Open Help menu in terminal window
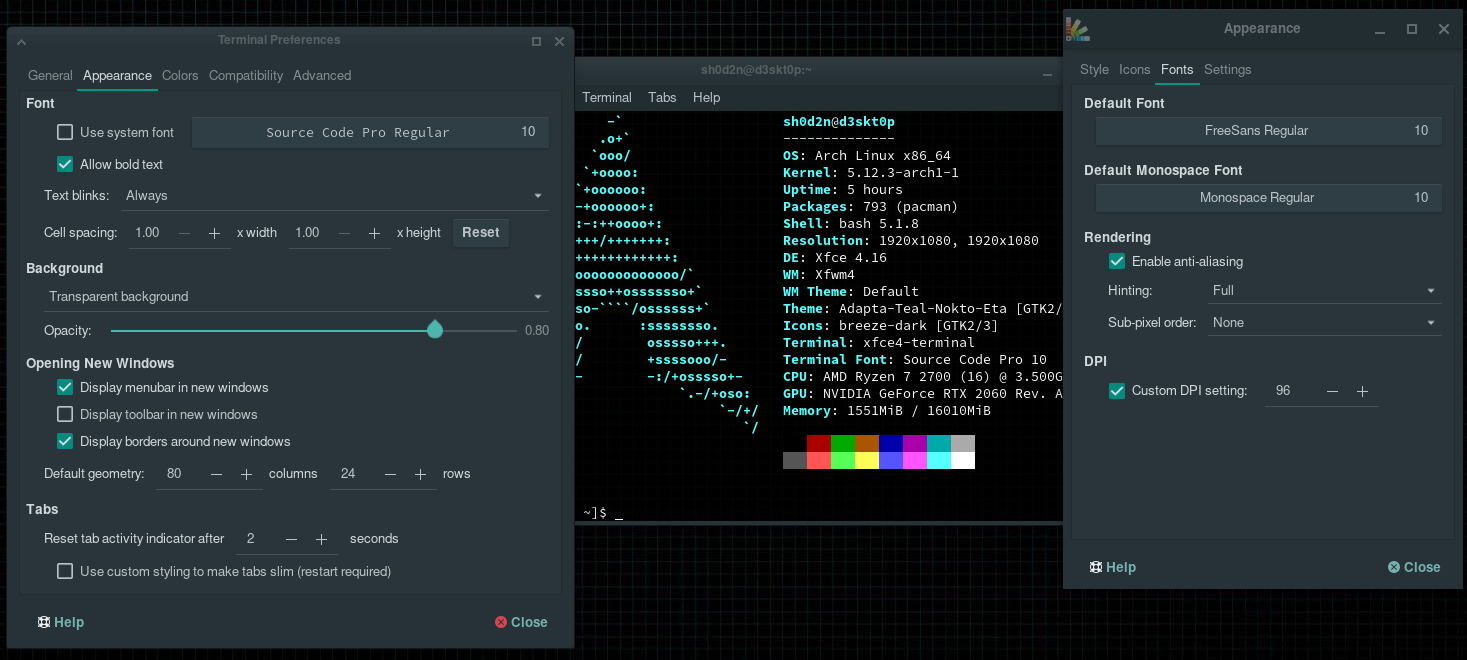Viewport: 1467px width, 660px height. tap(706, 98)
